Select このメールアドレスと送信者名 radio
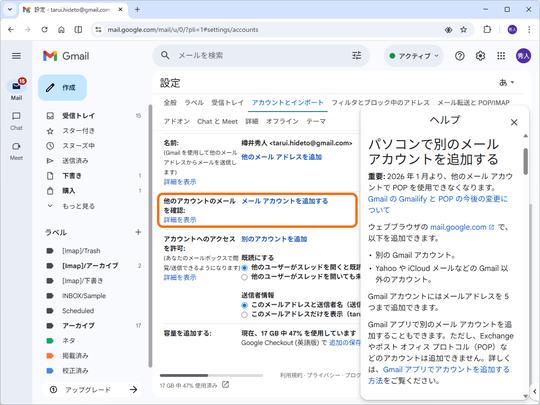This screenshot has height=405, width=540. tap(244, 305)
